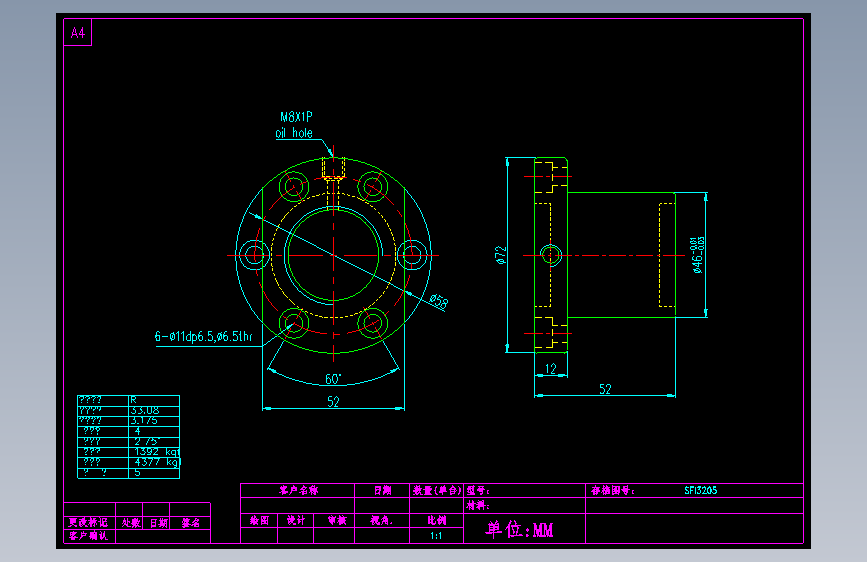Image resolution: width=867 pixels, height=562 pixels.
Task: Click the 3.175 value in the spec table
Action: [144, 420]
